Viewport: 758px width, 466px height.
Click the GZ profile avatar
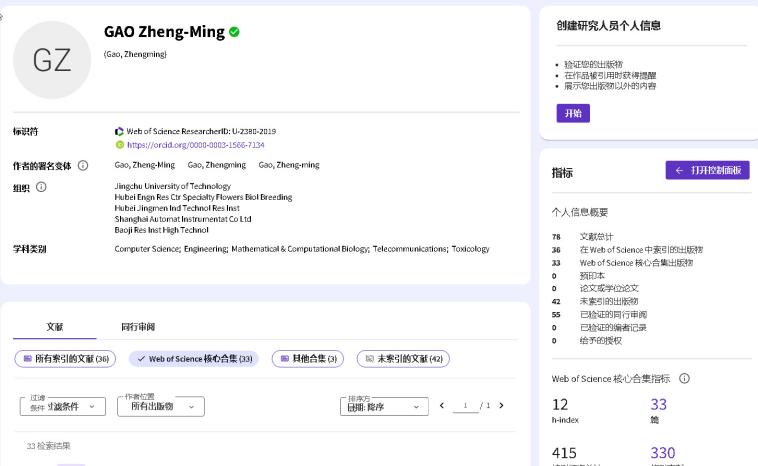pyautogui.click(x=52, y=60)
